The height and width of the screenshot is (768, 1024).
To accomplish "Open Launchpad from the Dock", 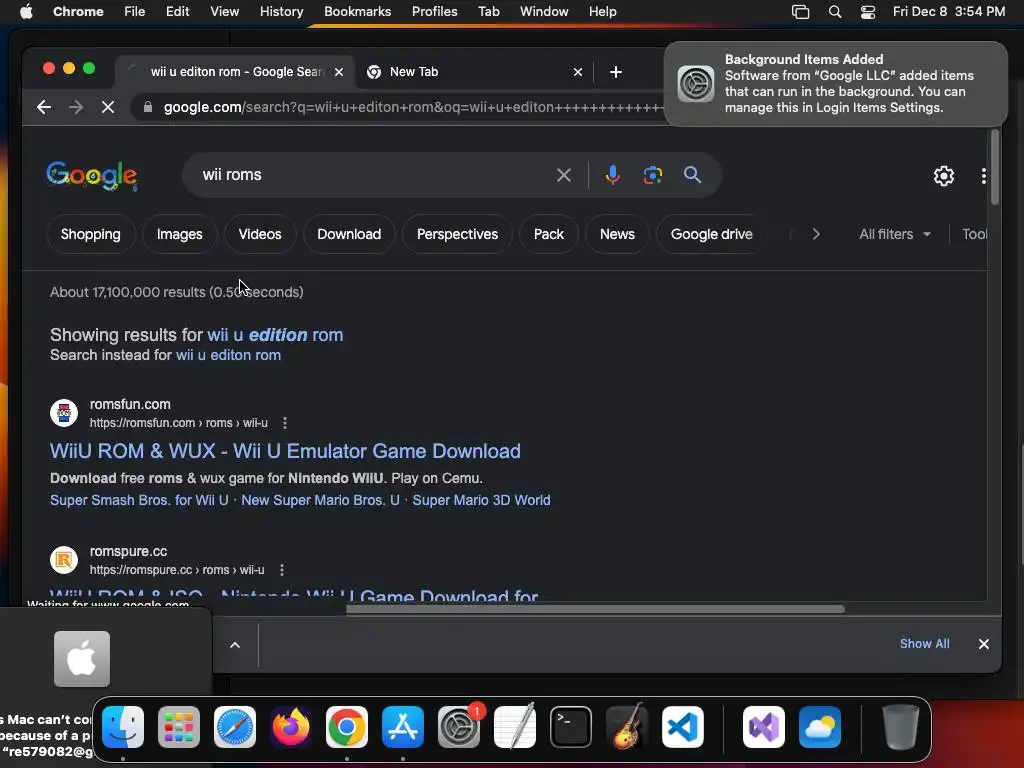I will (179, 727).
